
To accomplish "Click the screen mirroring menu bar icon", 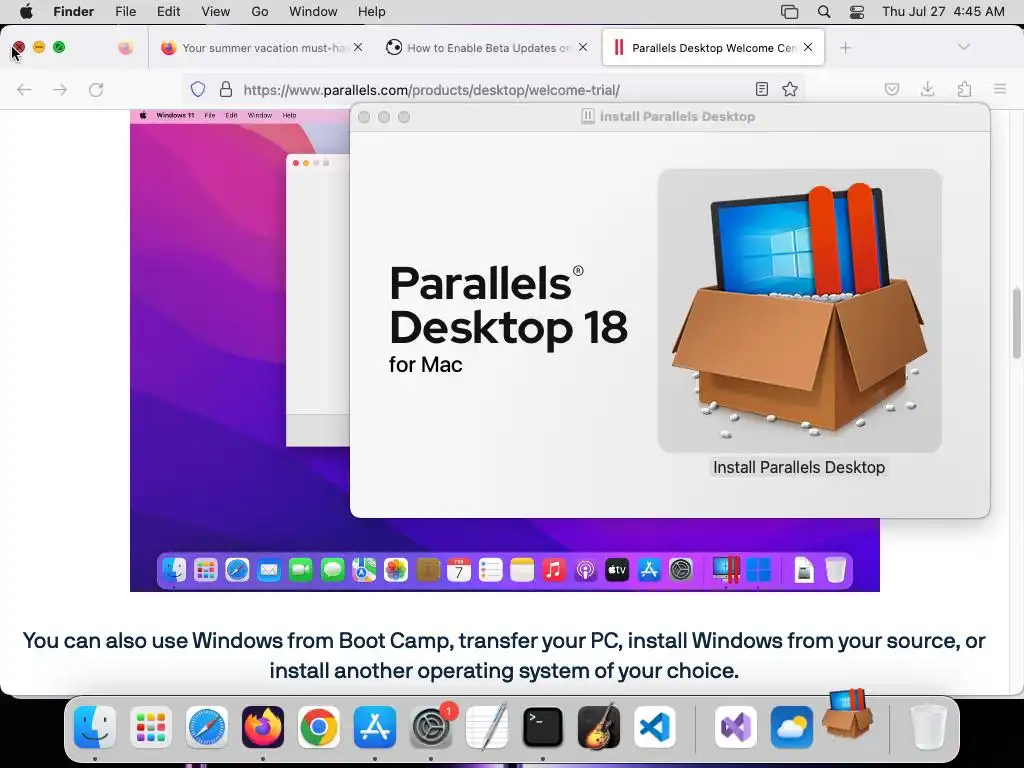I will [x=790, y=12].
